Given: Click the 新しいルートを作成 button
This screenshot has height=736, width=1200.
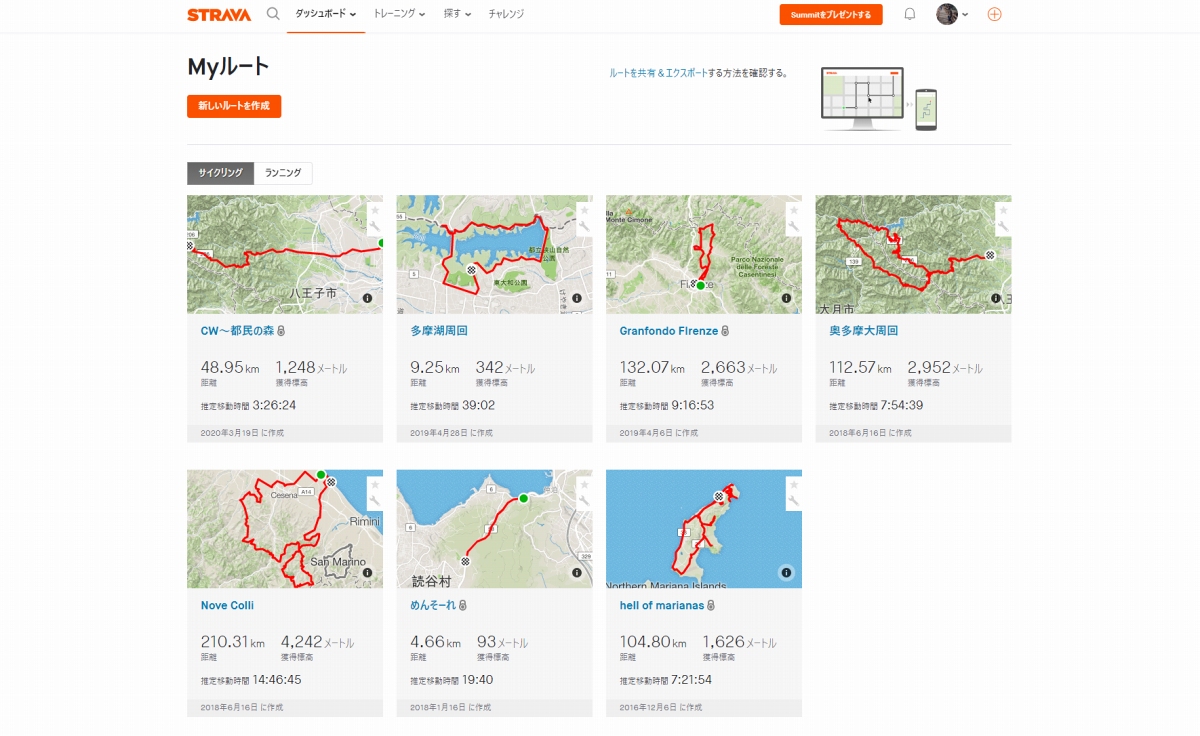Looking at the screenshot, I should [234, 106].
